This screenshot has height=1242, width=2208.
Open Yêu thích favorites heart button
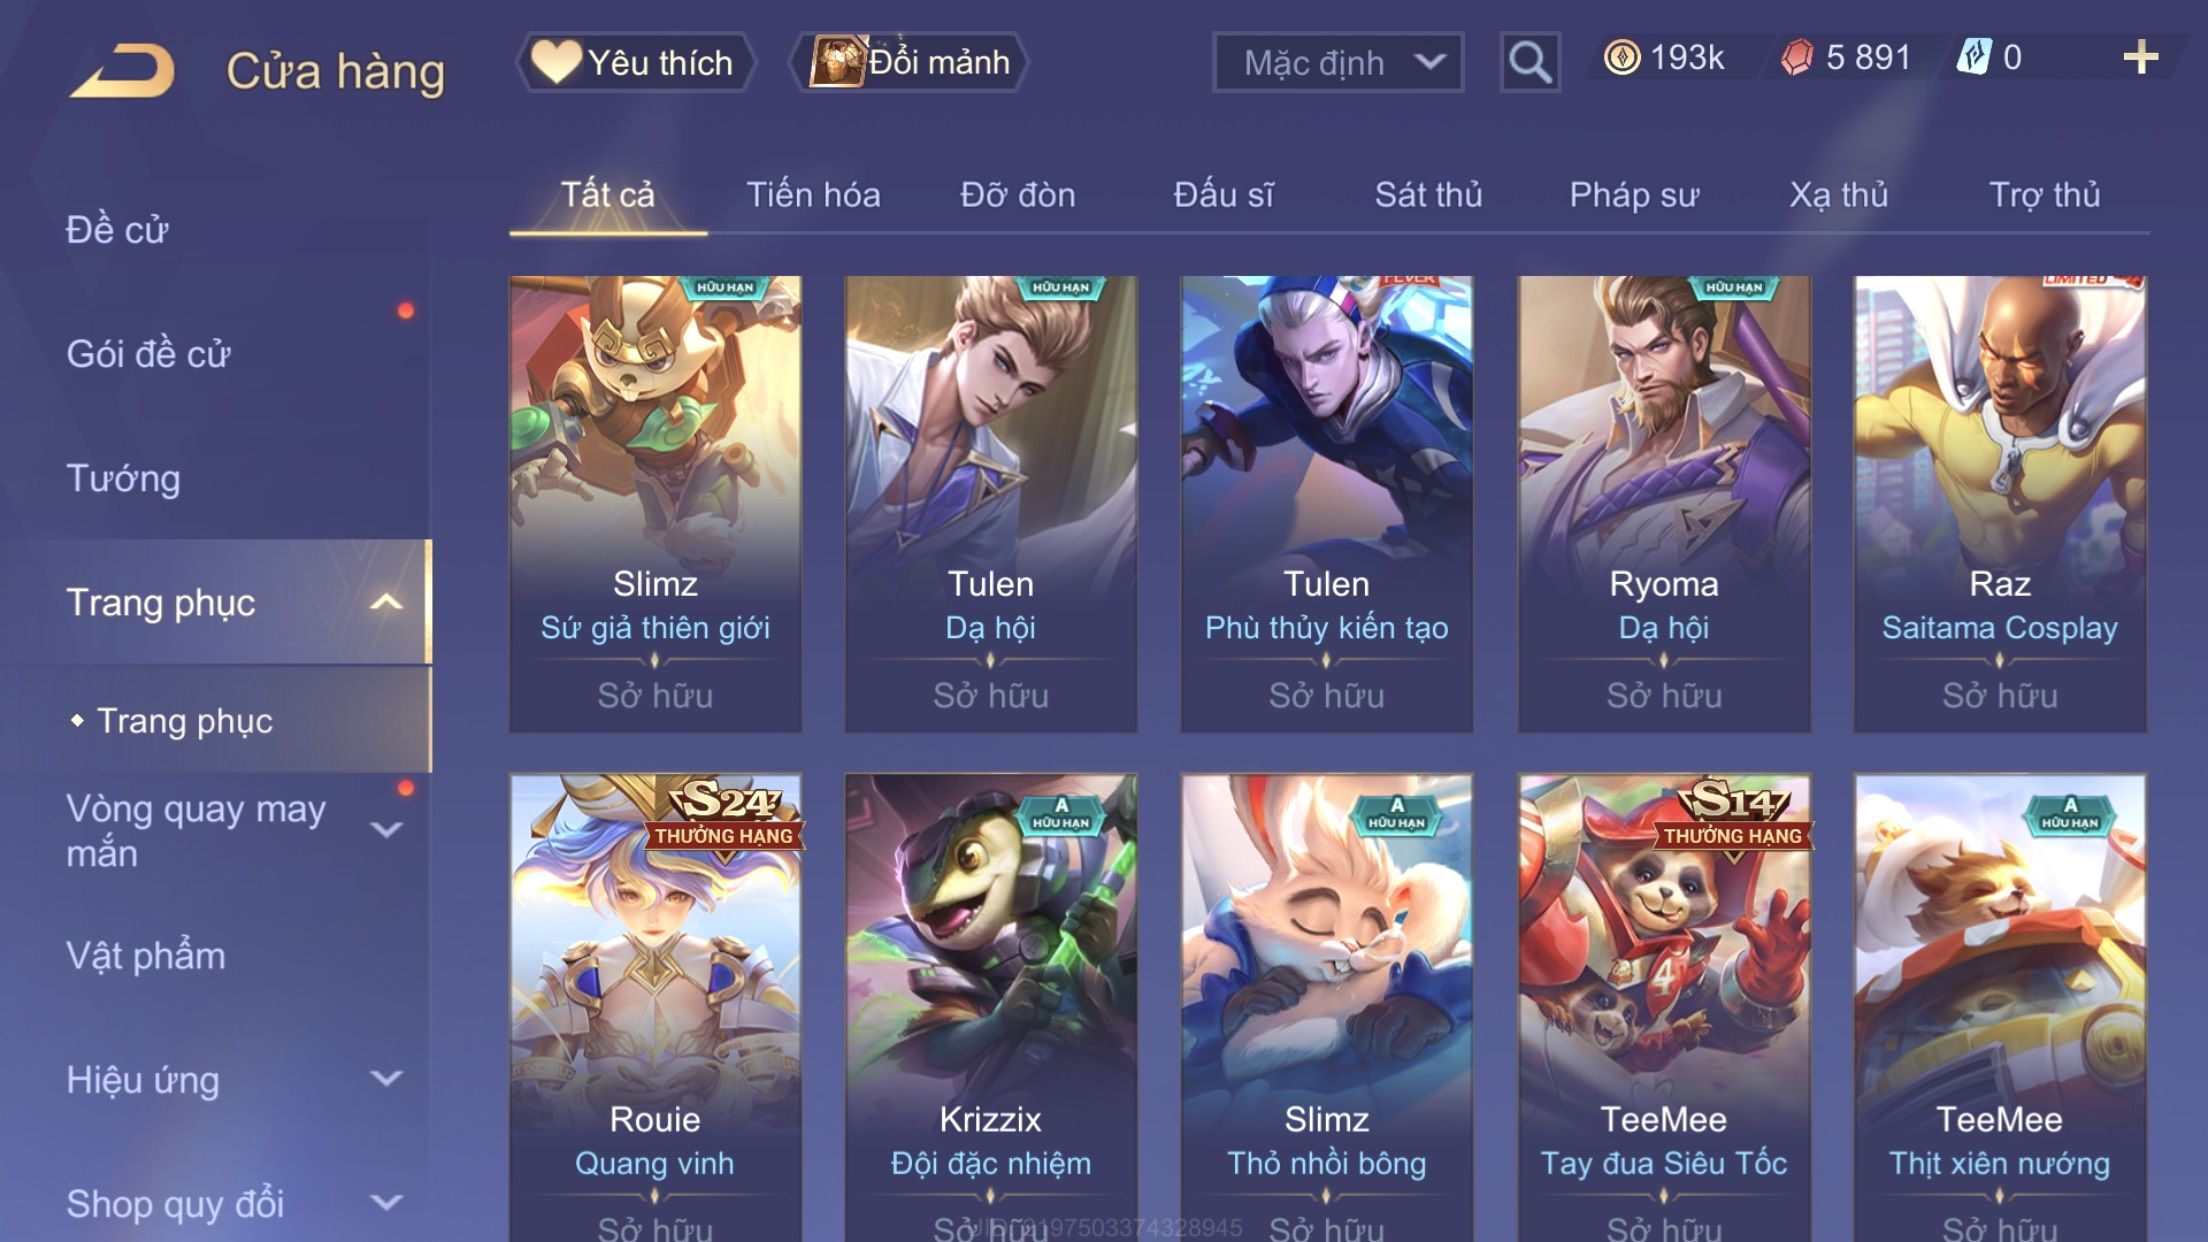[634, 62]
